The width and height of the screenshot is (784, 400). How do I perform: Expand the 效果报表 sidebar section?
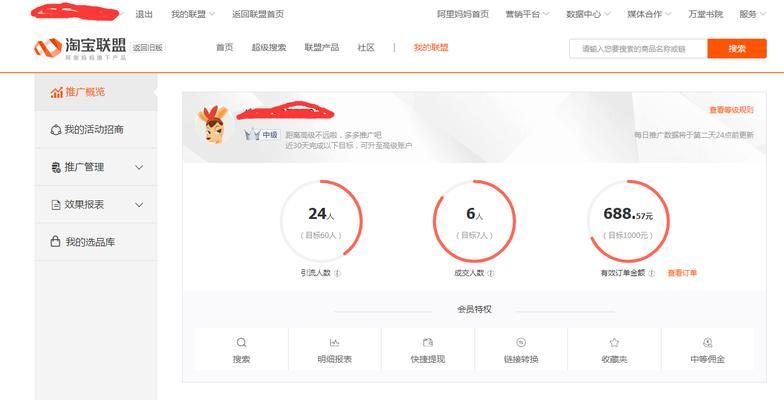(139, 205)
